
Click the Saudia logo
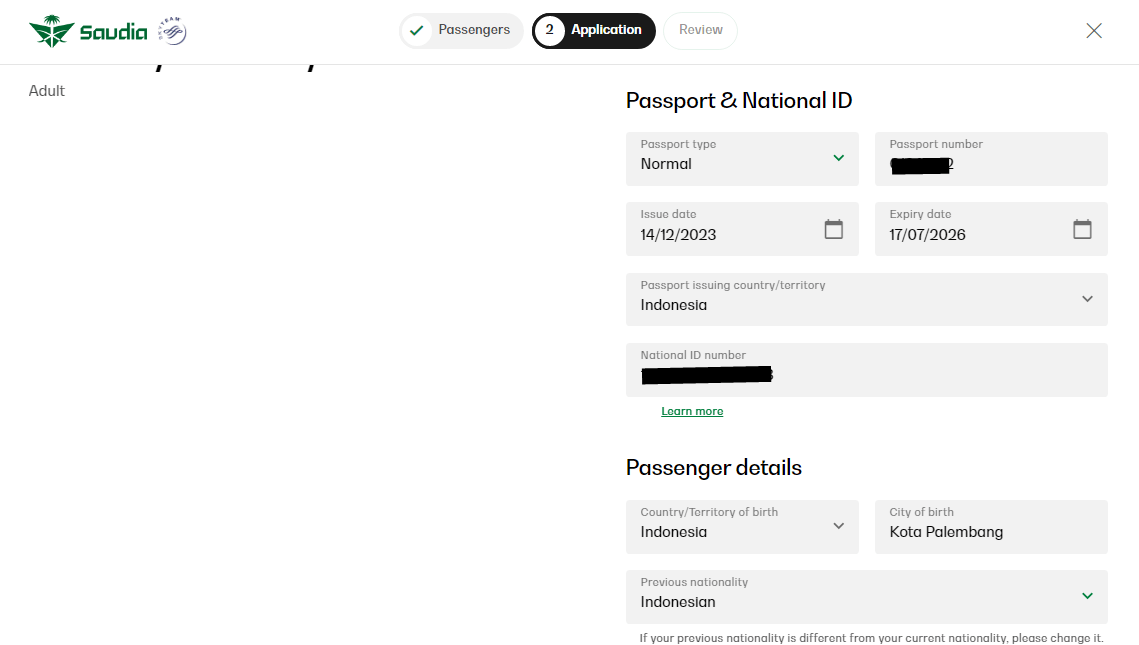click(x=88, y=32)
